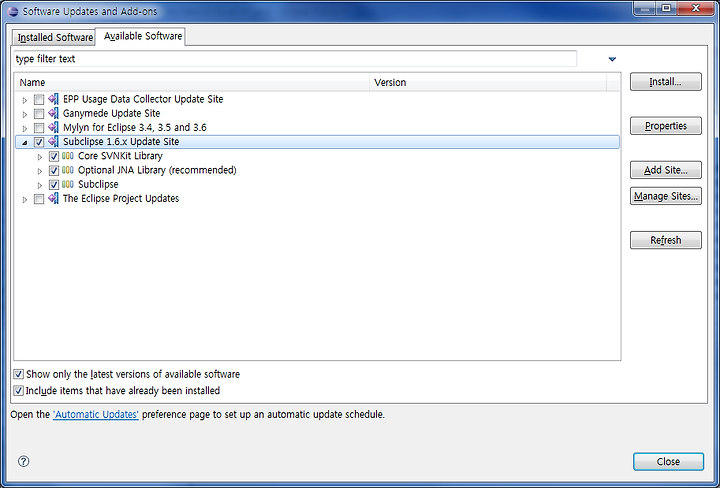Click the Eclipse icon in title bar

[x=13, y=11]
